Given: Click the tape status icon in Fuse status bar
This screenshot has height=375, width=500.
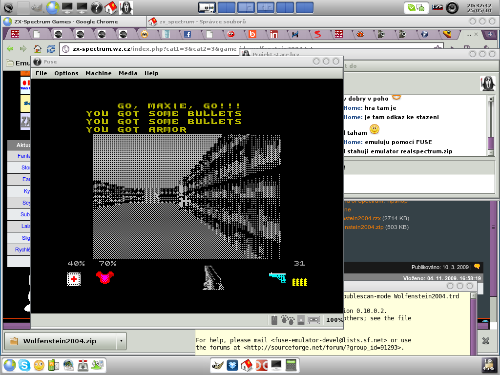Looking at the screenshot, I should (x=314, y=320).
